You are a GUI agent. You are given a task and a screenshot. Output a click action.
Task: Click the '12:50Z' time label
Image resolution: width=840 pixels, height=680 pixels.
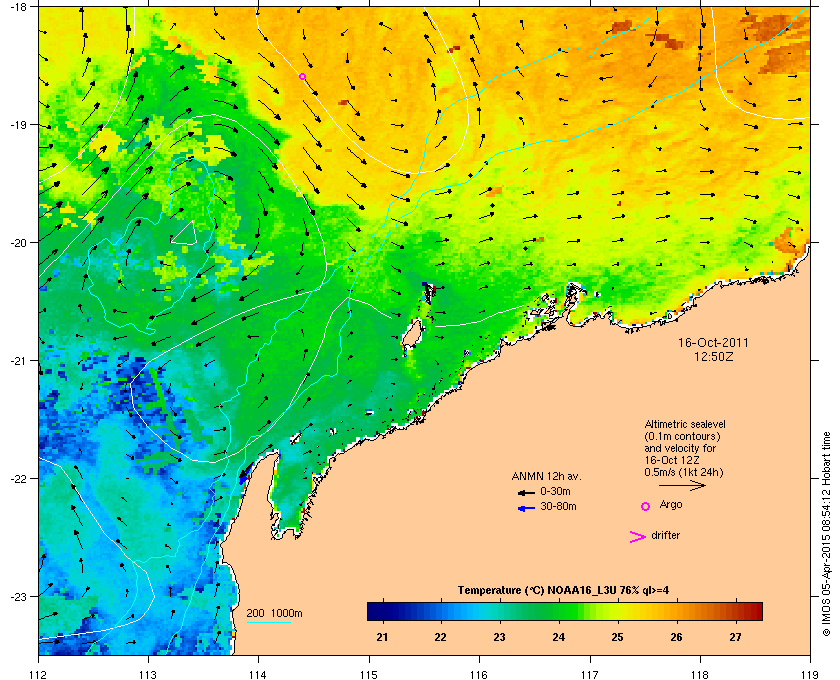pyautogui.click(x=713, y=356)
